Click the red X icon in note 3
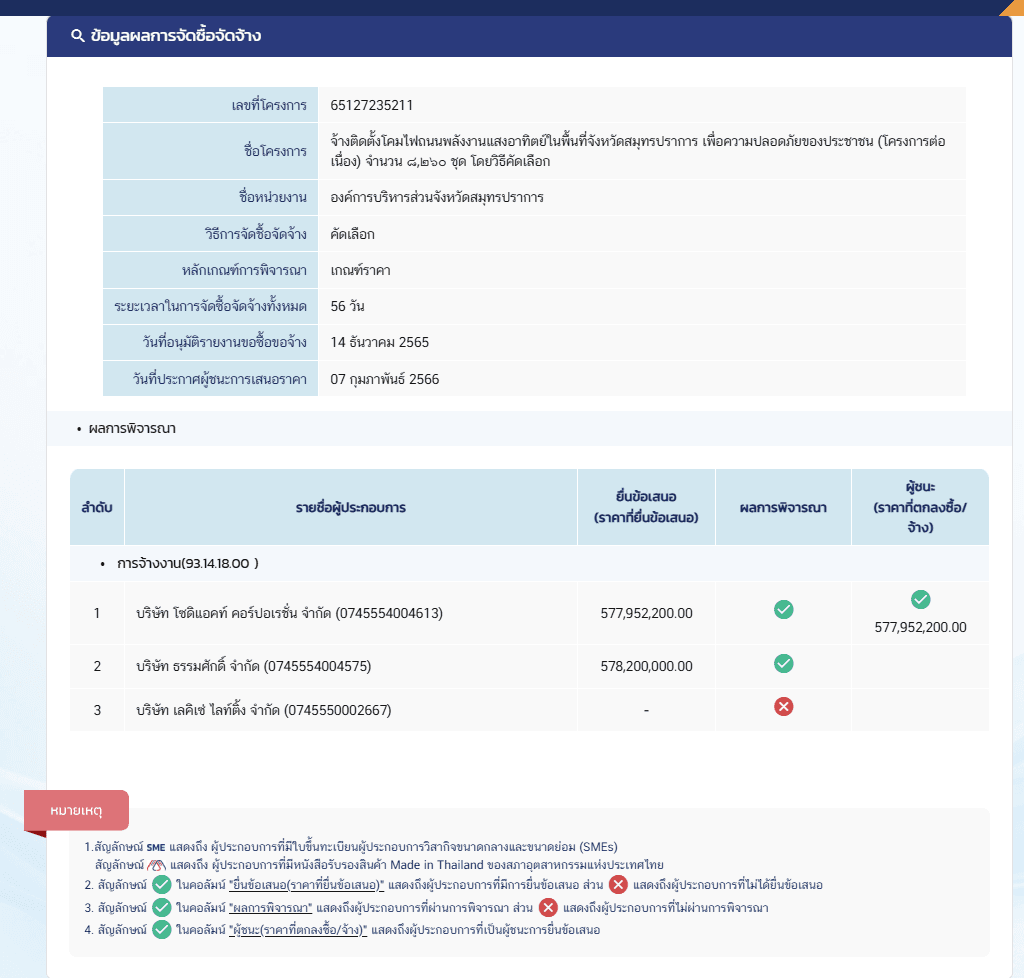 coord(548,908)
